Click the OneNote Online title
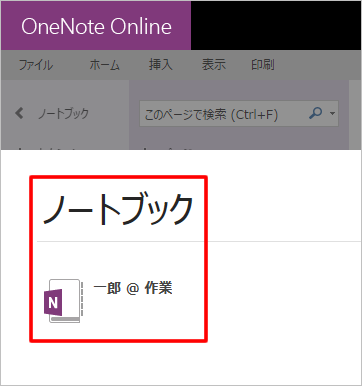Screen dimensions: 362x386 [96, 26]
